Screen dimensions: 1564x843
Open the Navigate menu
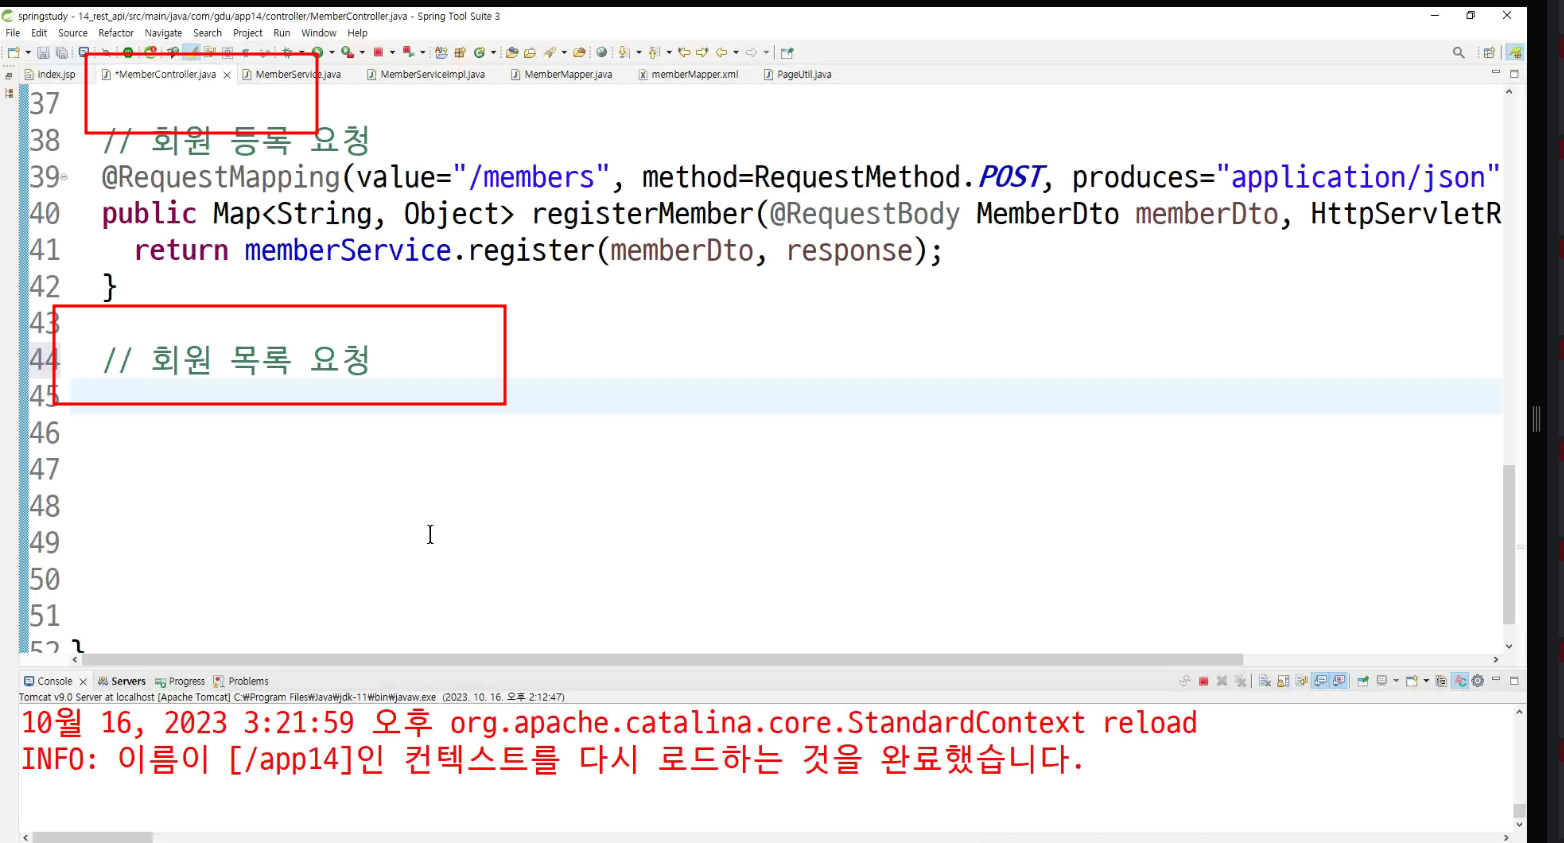[163, 33]
